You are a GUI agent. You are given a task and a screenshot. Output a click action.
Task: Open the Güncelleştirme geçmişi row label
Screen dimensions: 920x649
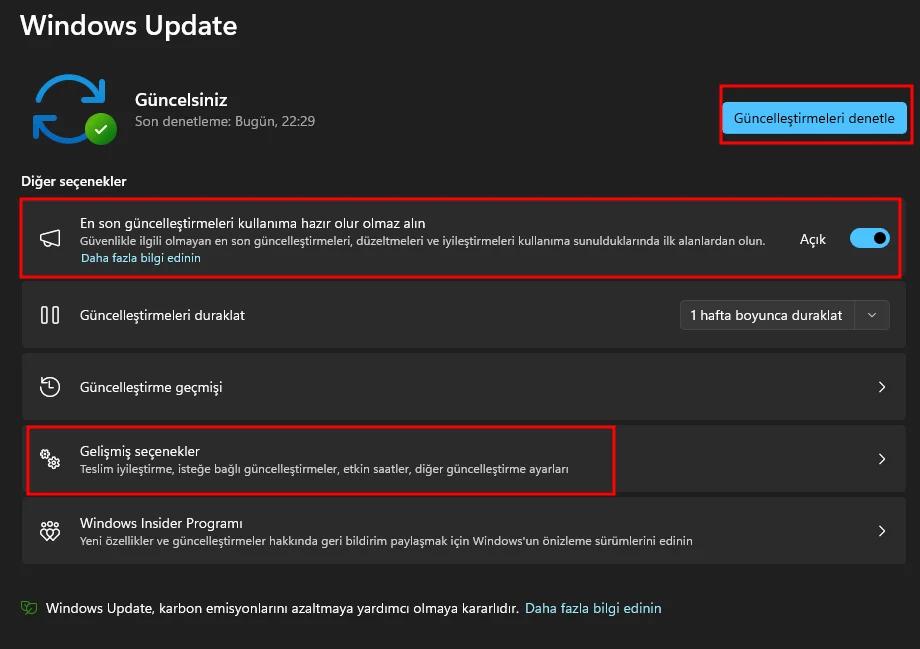151,387
